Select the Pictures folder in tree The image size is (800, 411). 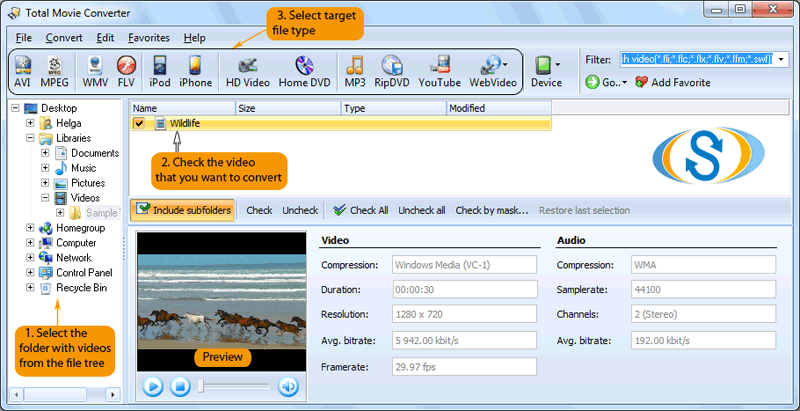click(87, 183)
